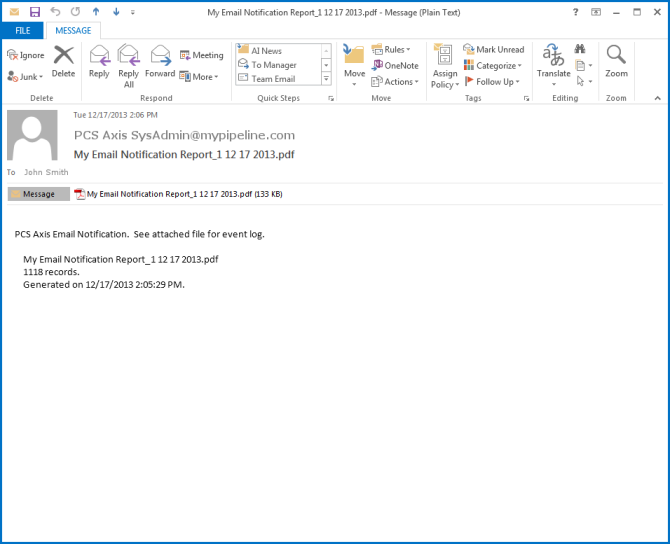Open the Select cursor dropdown
This screenshot has width=670, height=544.
584,81
